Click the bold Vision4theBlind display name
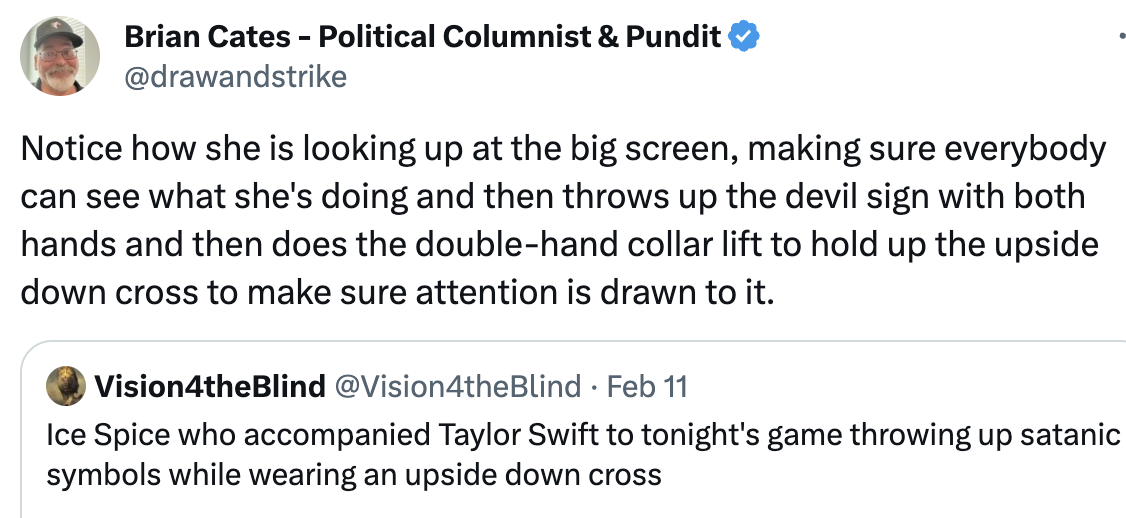Viewport: 1126px width, 518px height. [x=208, y=386]
